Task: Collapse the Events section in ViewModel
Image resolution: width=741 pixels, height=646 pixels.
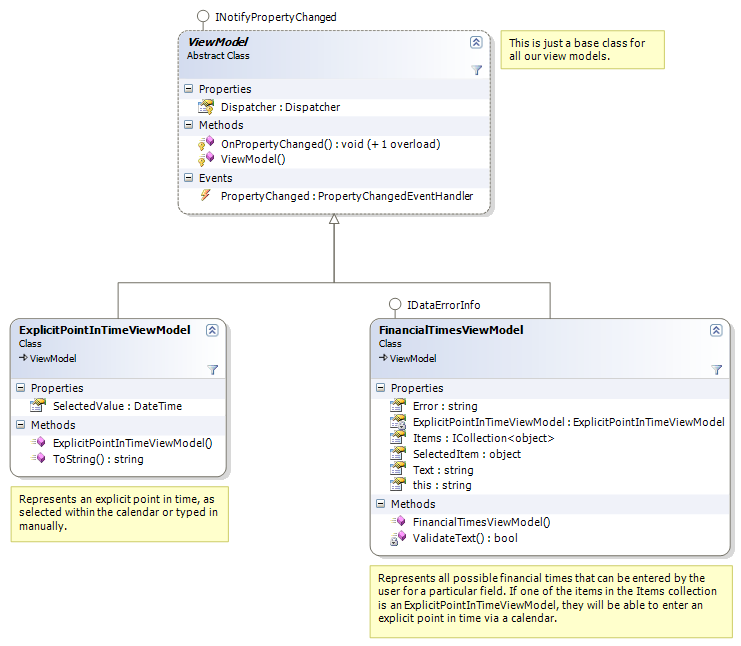Action: click(189, 178)
